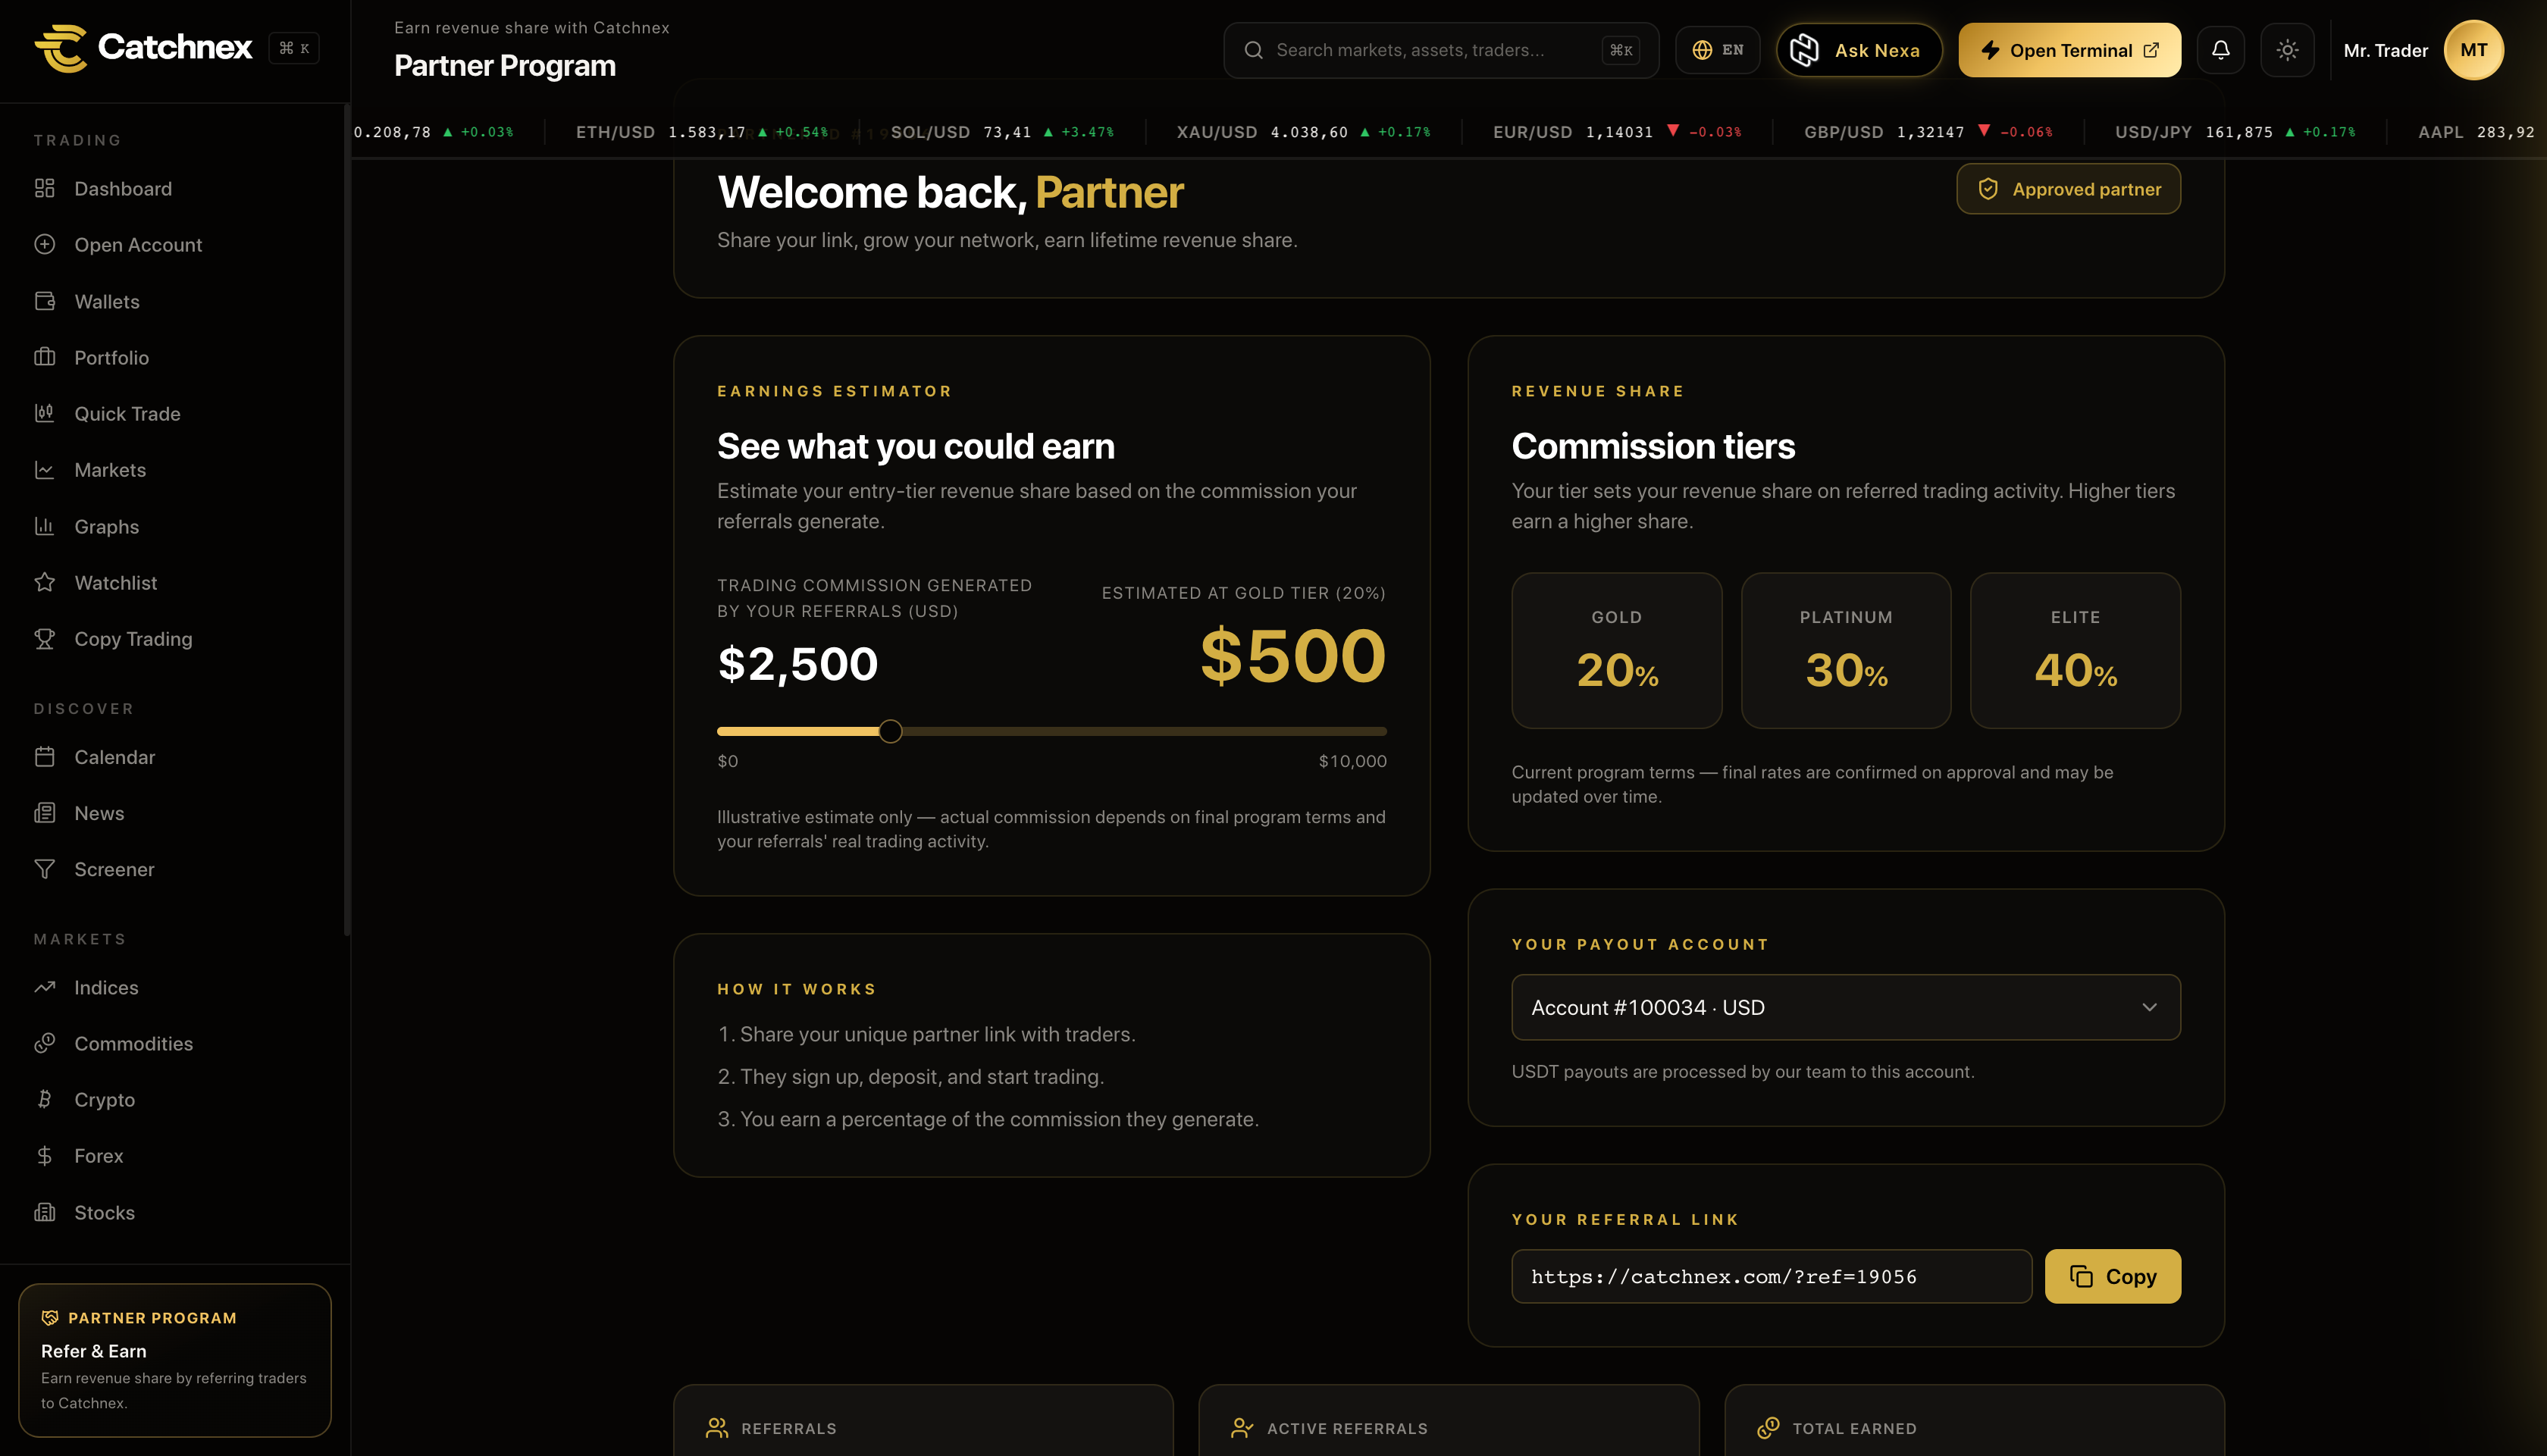Open the Dashboard grid icon
The width and height of the screenshot is (2547, 1456).
coord(45,188)
